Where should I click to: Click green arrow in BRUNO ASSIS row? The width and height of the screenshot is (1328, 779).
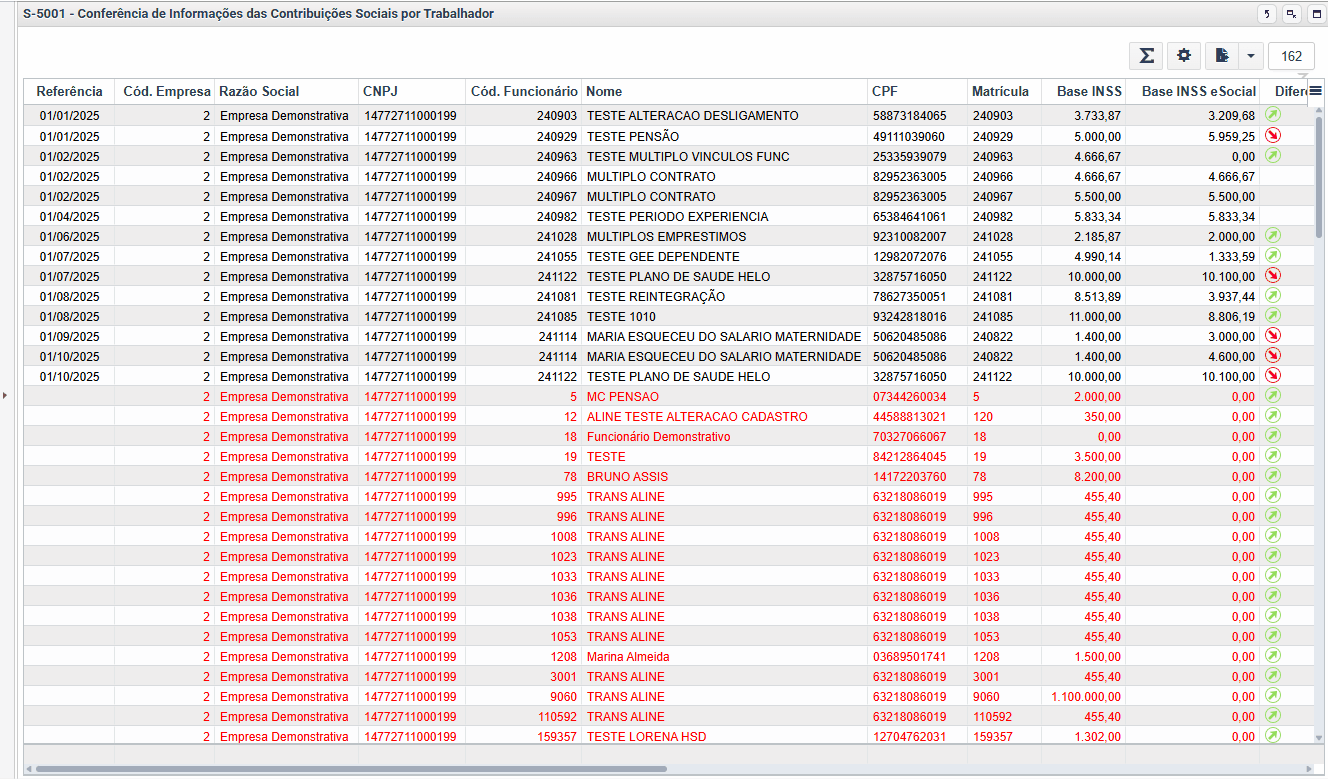point(1273,475)
